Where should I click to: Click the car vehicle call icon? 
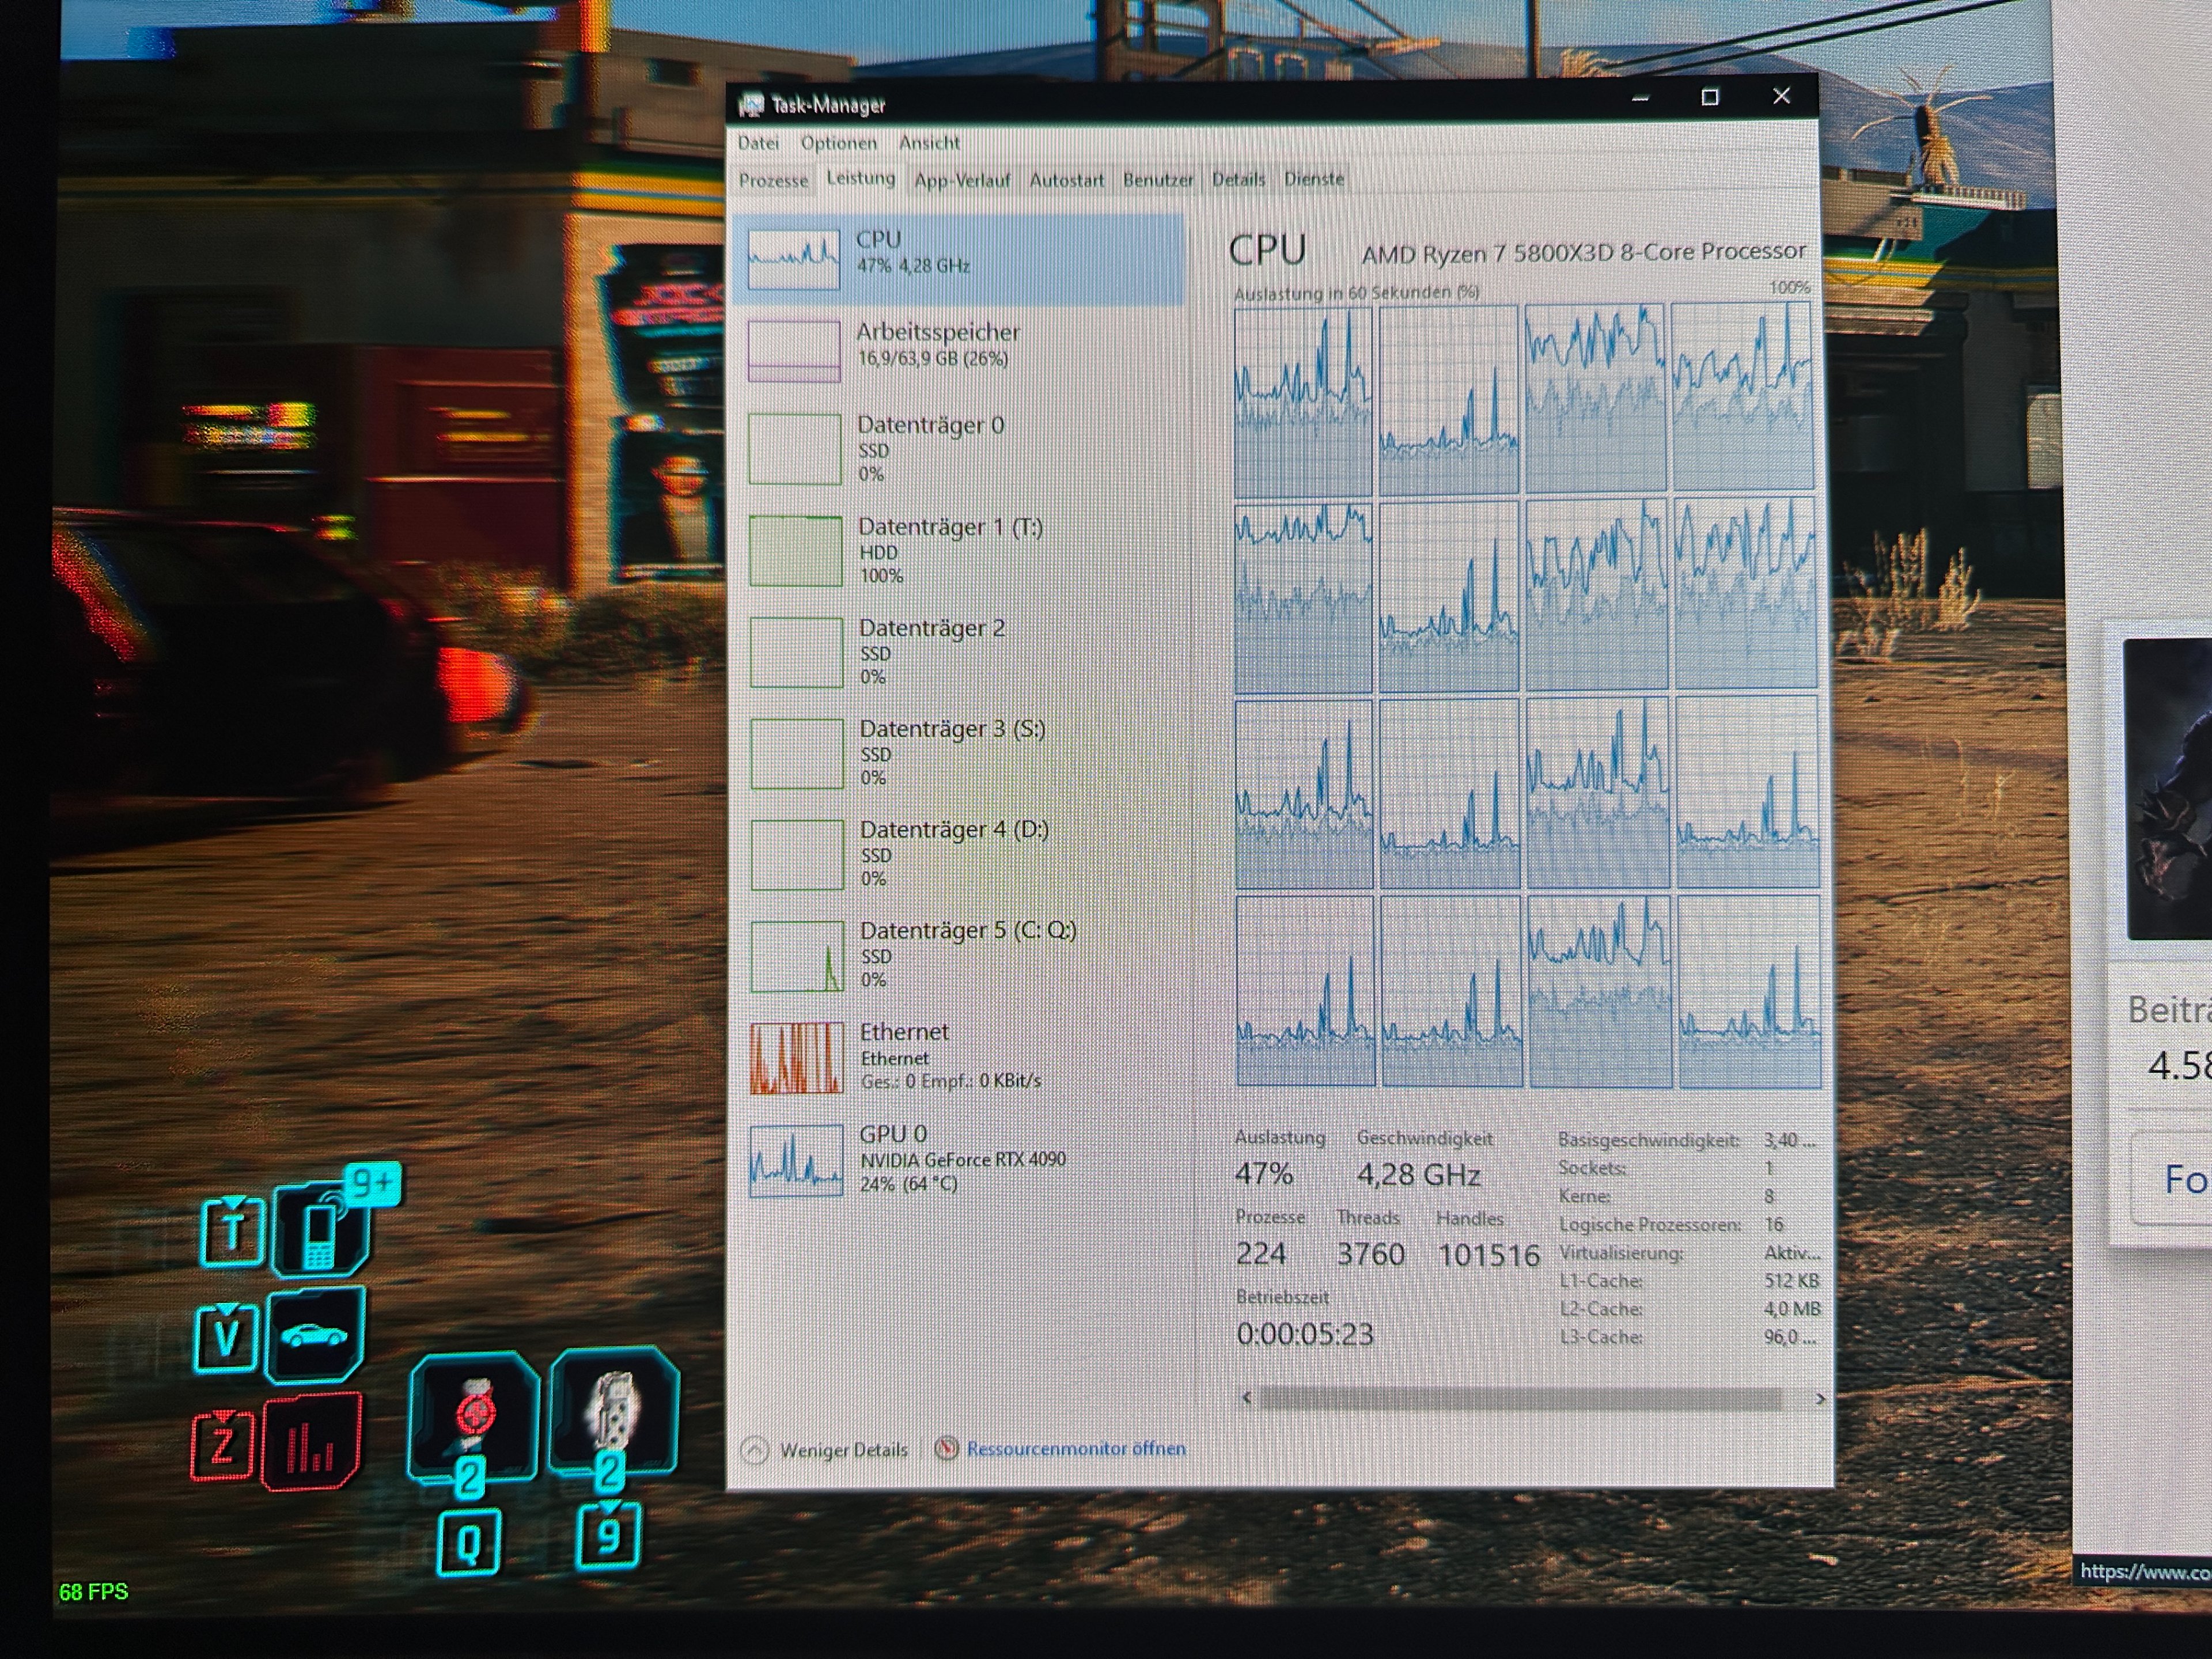tap(315, 1335)
